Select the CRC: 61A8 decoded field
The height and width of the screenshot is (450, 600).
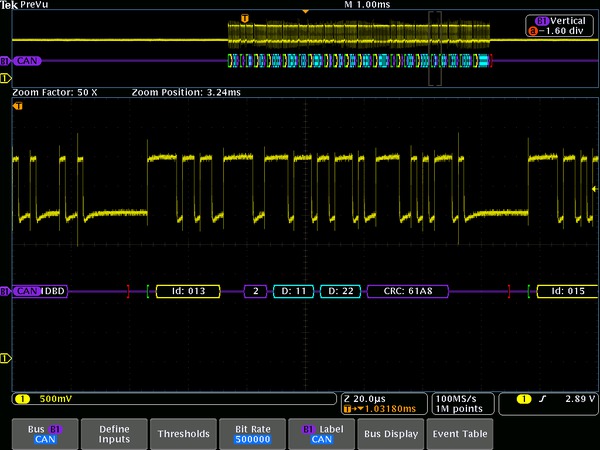(x=408, y=291)
